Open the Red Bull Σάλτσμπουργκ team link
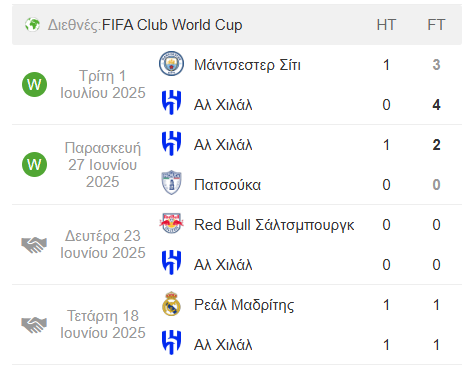466x378 pixels. coord(274,225)
